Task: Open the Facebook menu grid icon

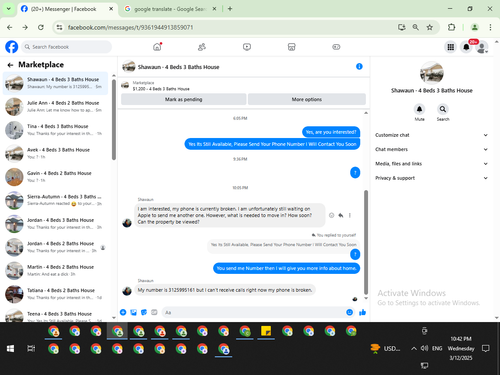Action: tap(451, 47)
